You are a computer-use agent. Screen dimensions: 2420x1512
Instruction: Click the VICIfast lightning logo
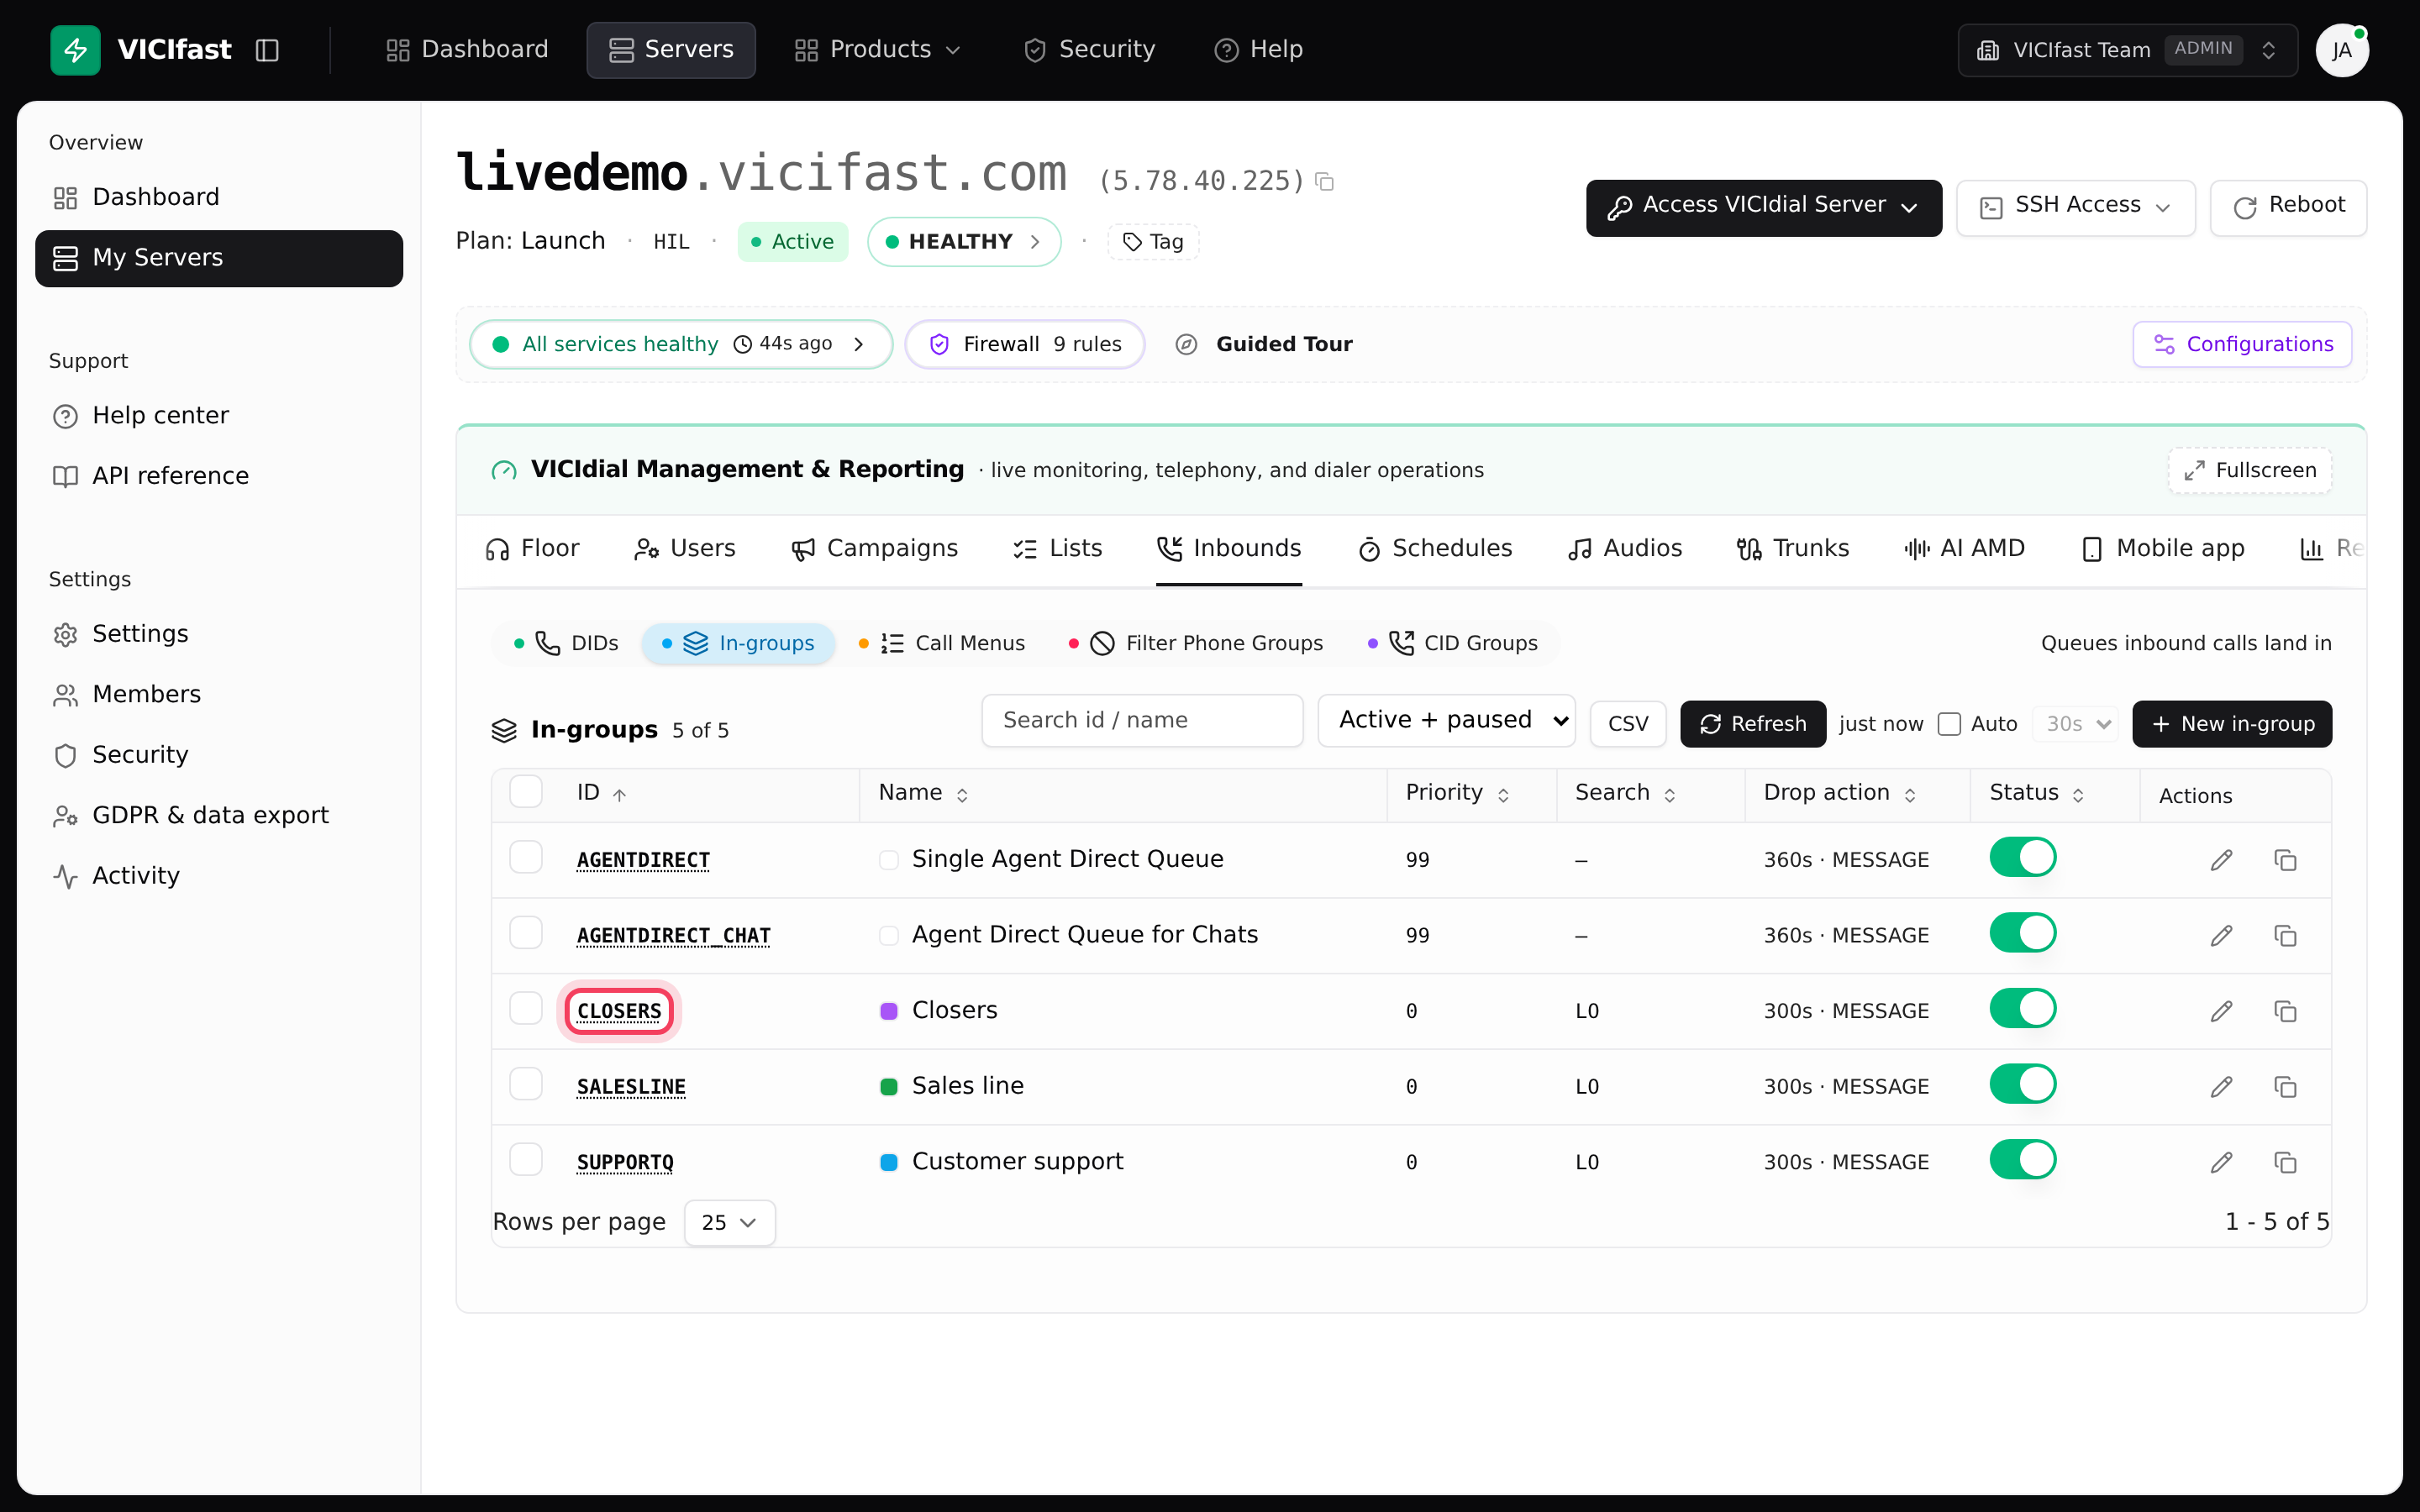[75, 50]
